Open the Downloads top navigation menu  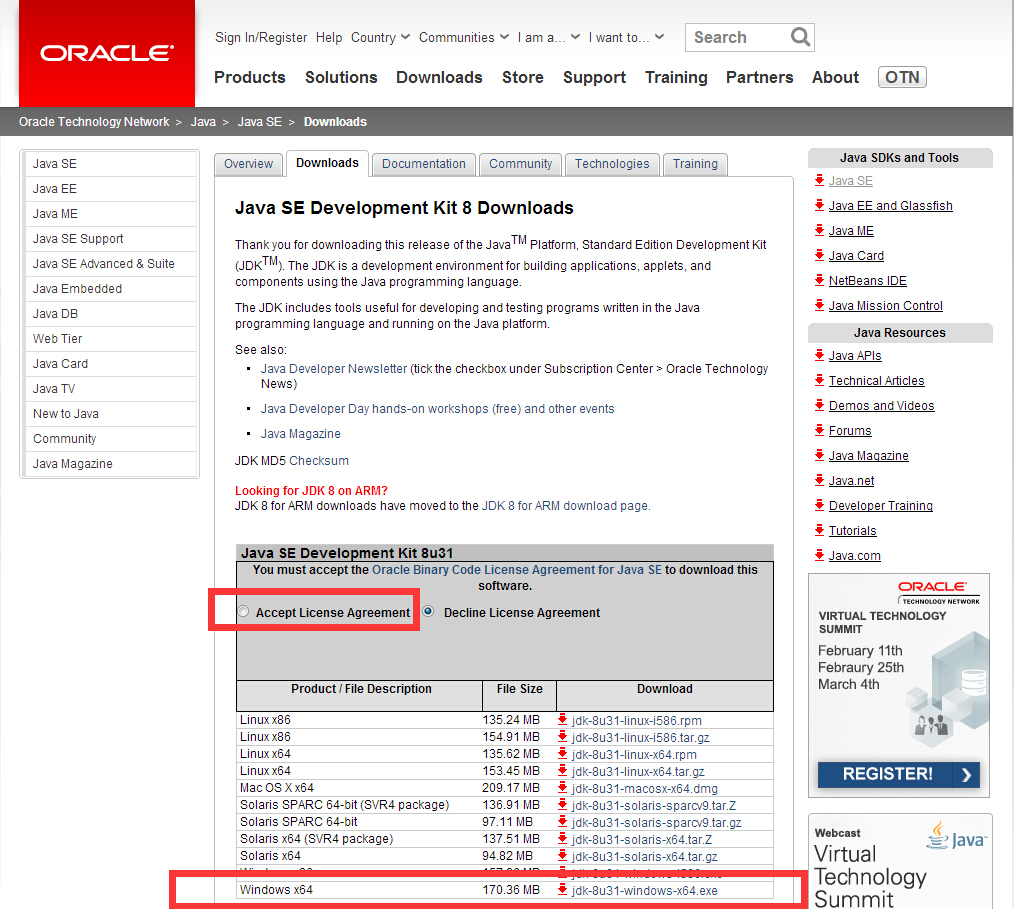coord(439,78)
